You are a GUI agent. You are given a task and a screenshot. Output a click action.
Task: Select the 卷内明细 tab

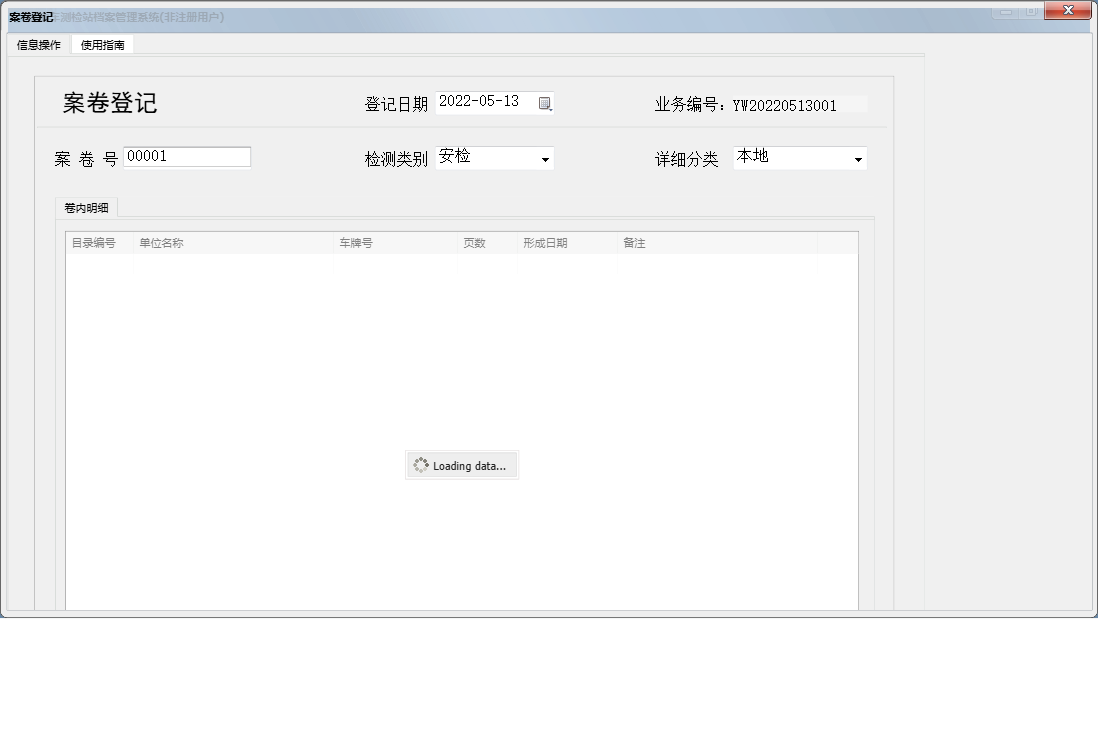(x=87, y=207)
